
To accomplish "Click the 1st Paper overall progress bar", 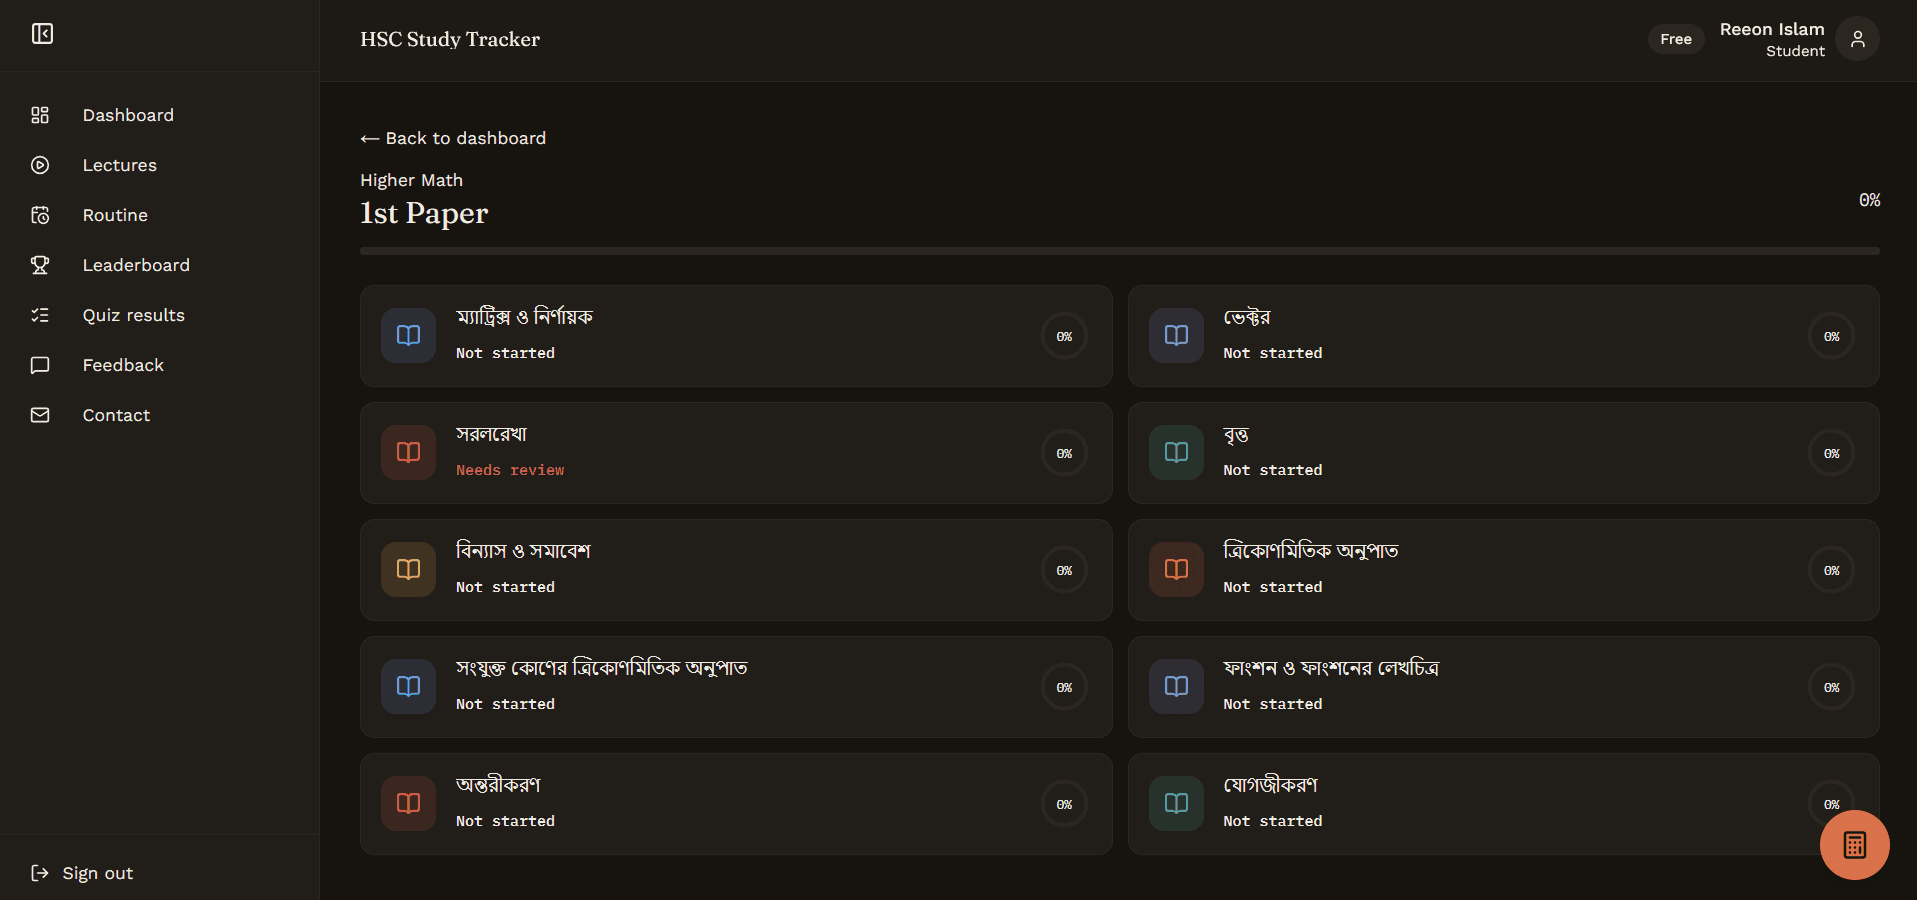I will [x=1119, y=251].
